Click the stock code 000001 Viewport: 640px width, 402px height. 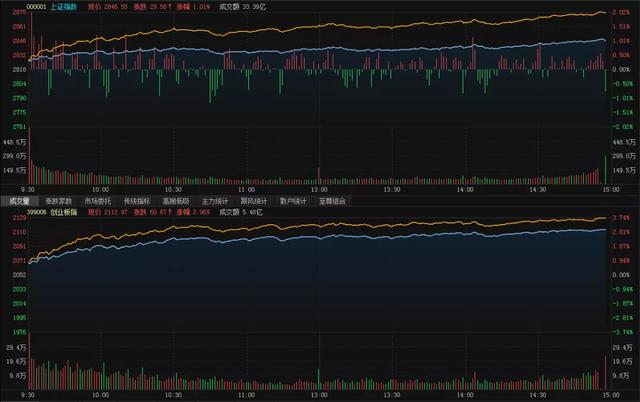[37, 7]
